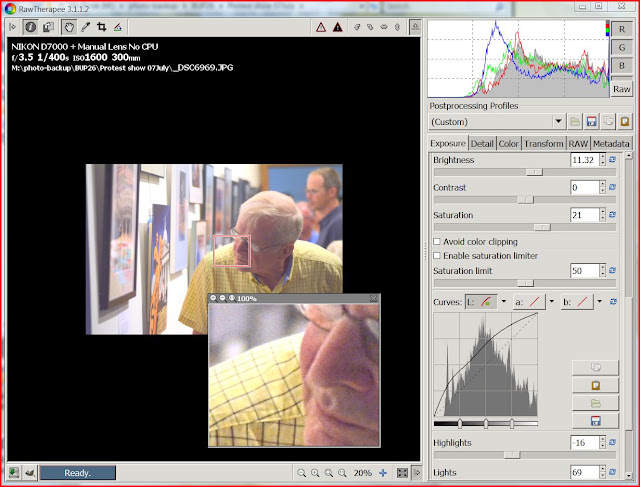
Task: Reset the Brightness value
Action: click(x=612, y=160)
